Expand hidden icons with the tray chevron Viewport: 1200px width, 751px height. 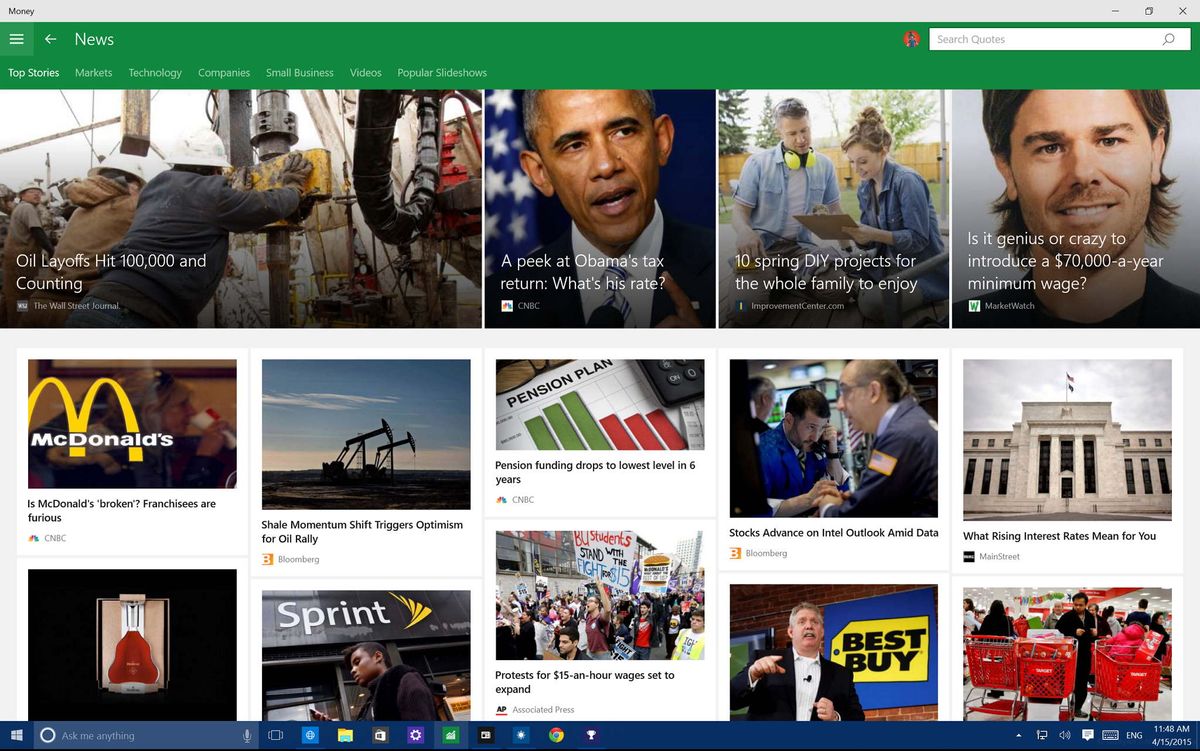(x=1018, y=735)
